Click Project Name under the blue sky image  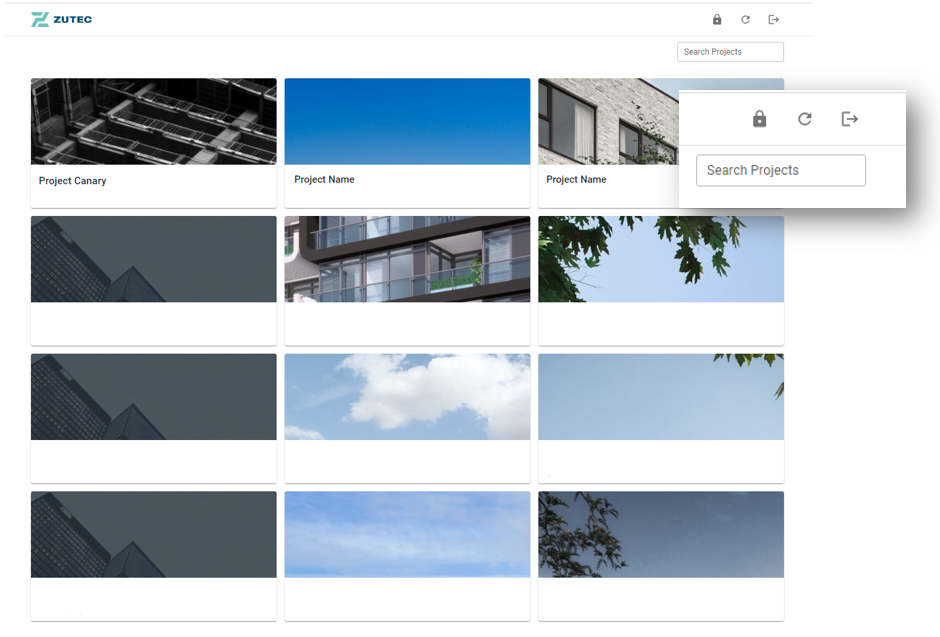(324, 179)
